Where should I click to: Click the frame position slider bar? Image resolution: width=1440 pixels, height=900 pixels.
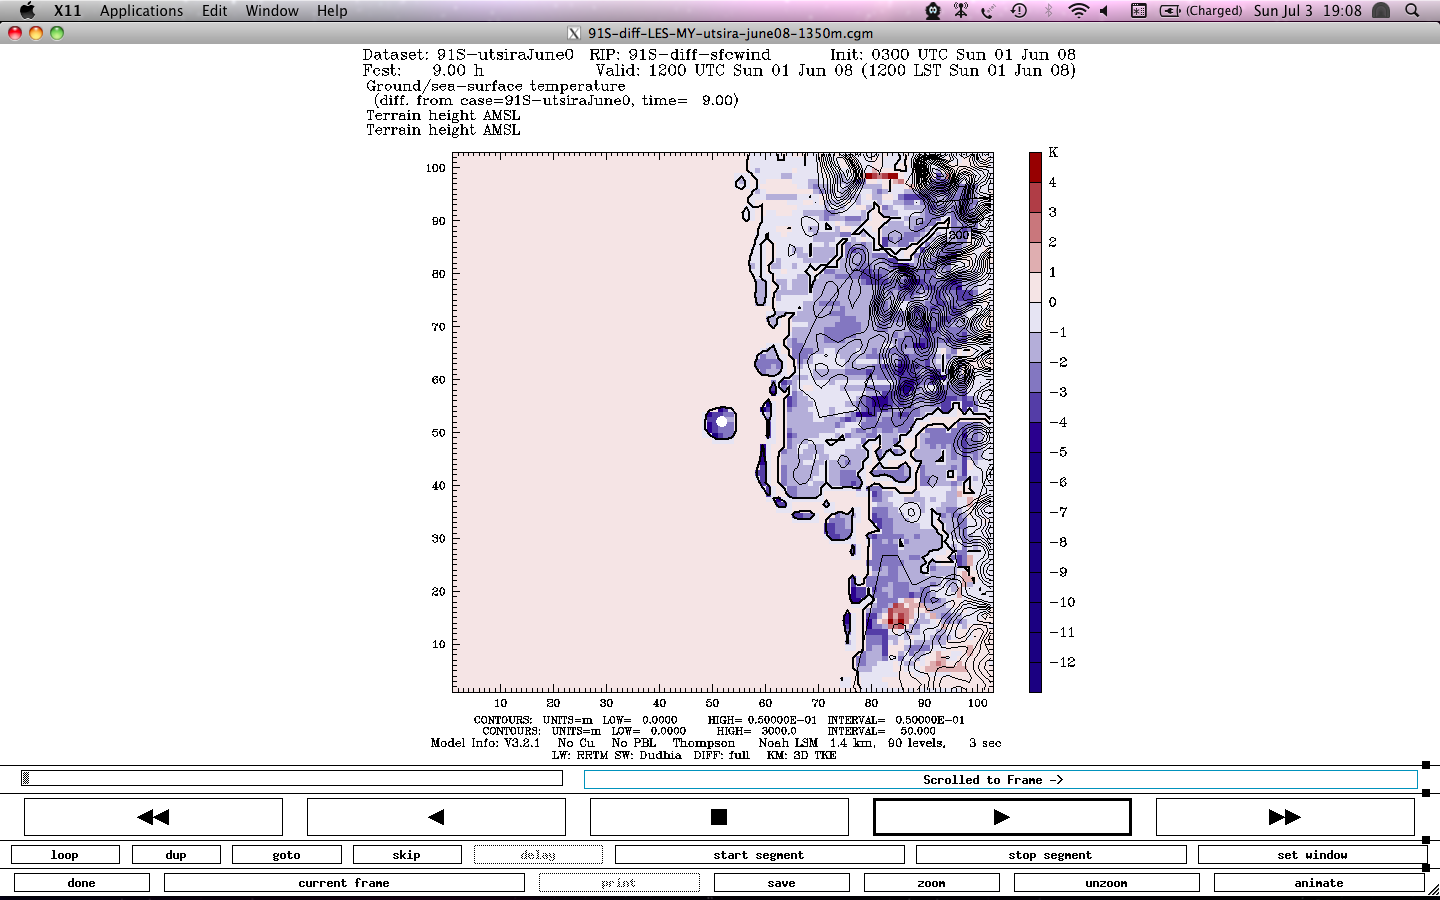(x=291, y=778)
